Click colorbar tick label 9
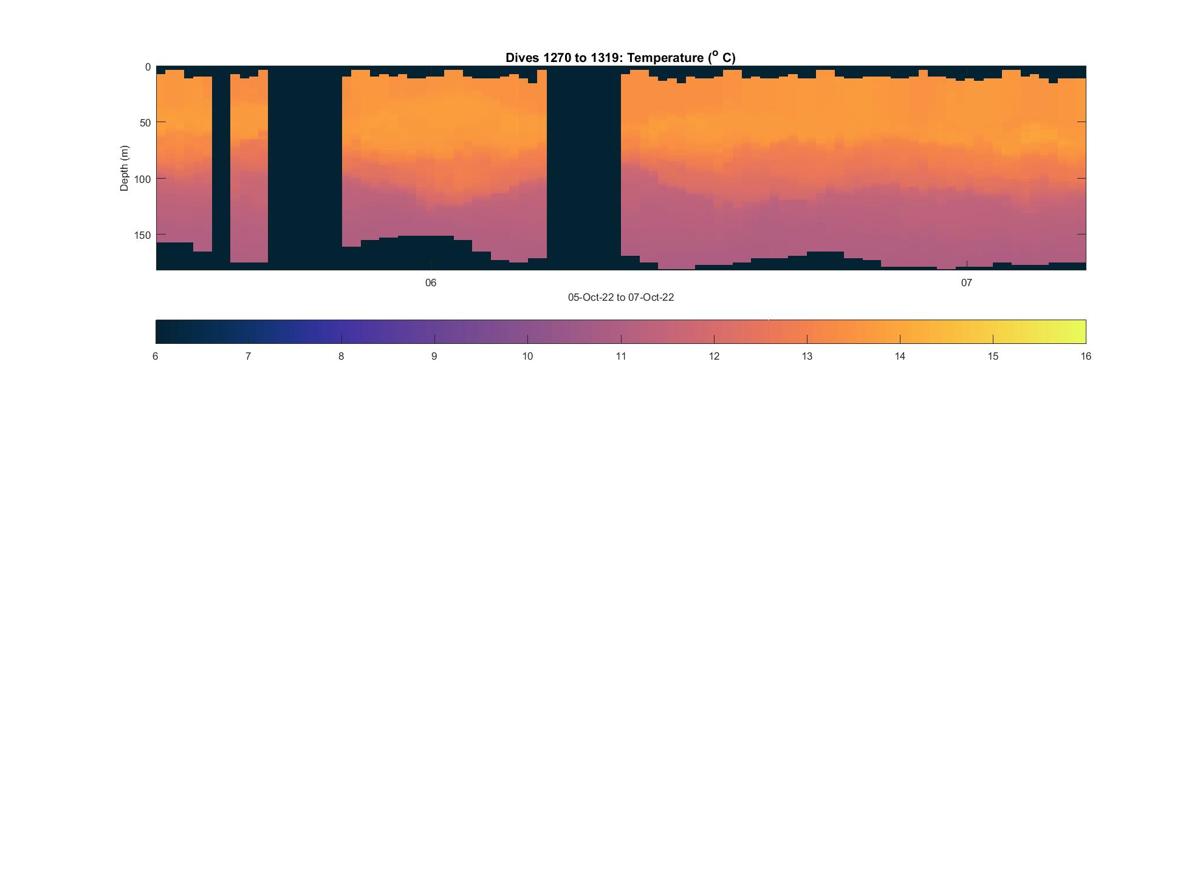 click(434, 356)
